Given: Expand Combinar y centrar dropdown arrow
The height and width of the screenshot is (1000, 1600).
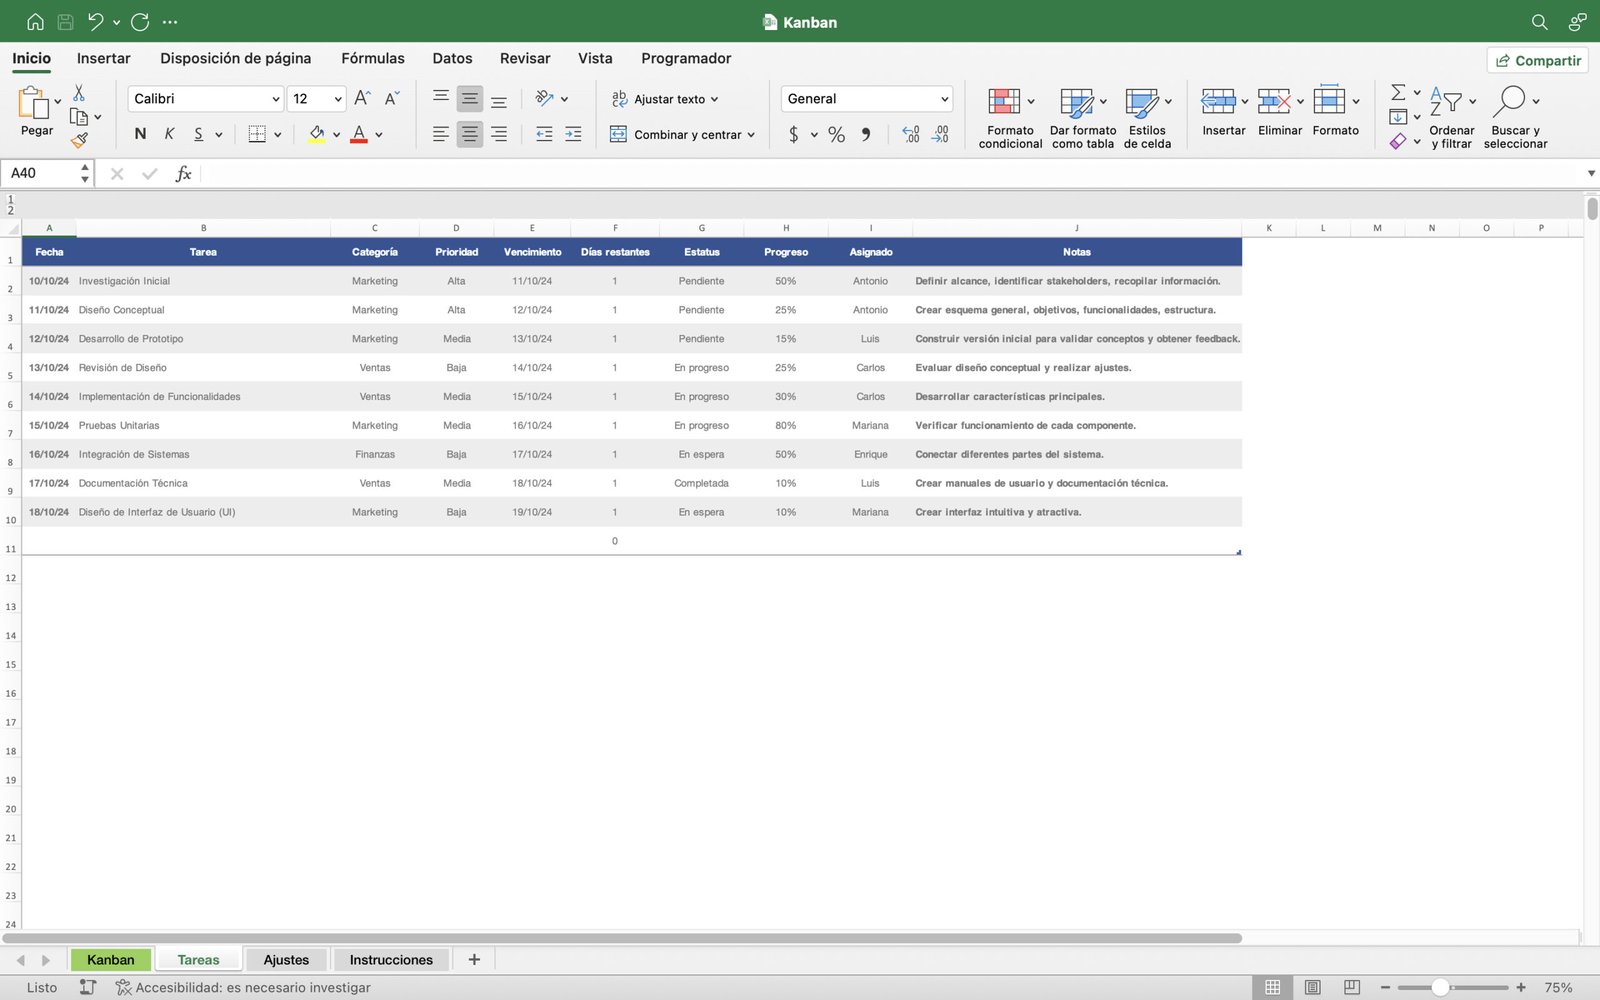Looking at the screenshot, I should pos(751,135).
